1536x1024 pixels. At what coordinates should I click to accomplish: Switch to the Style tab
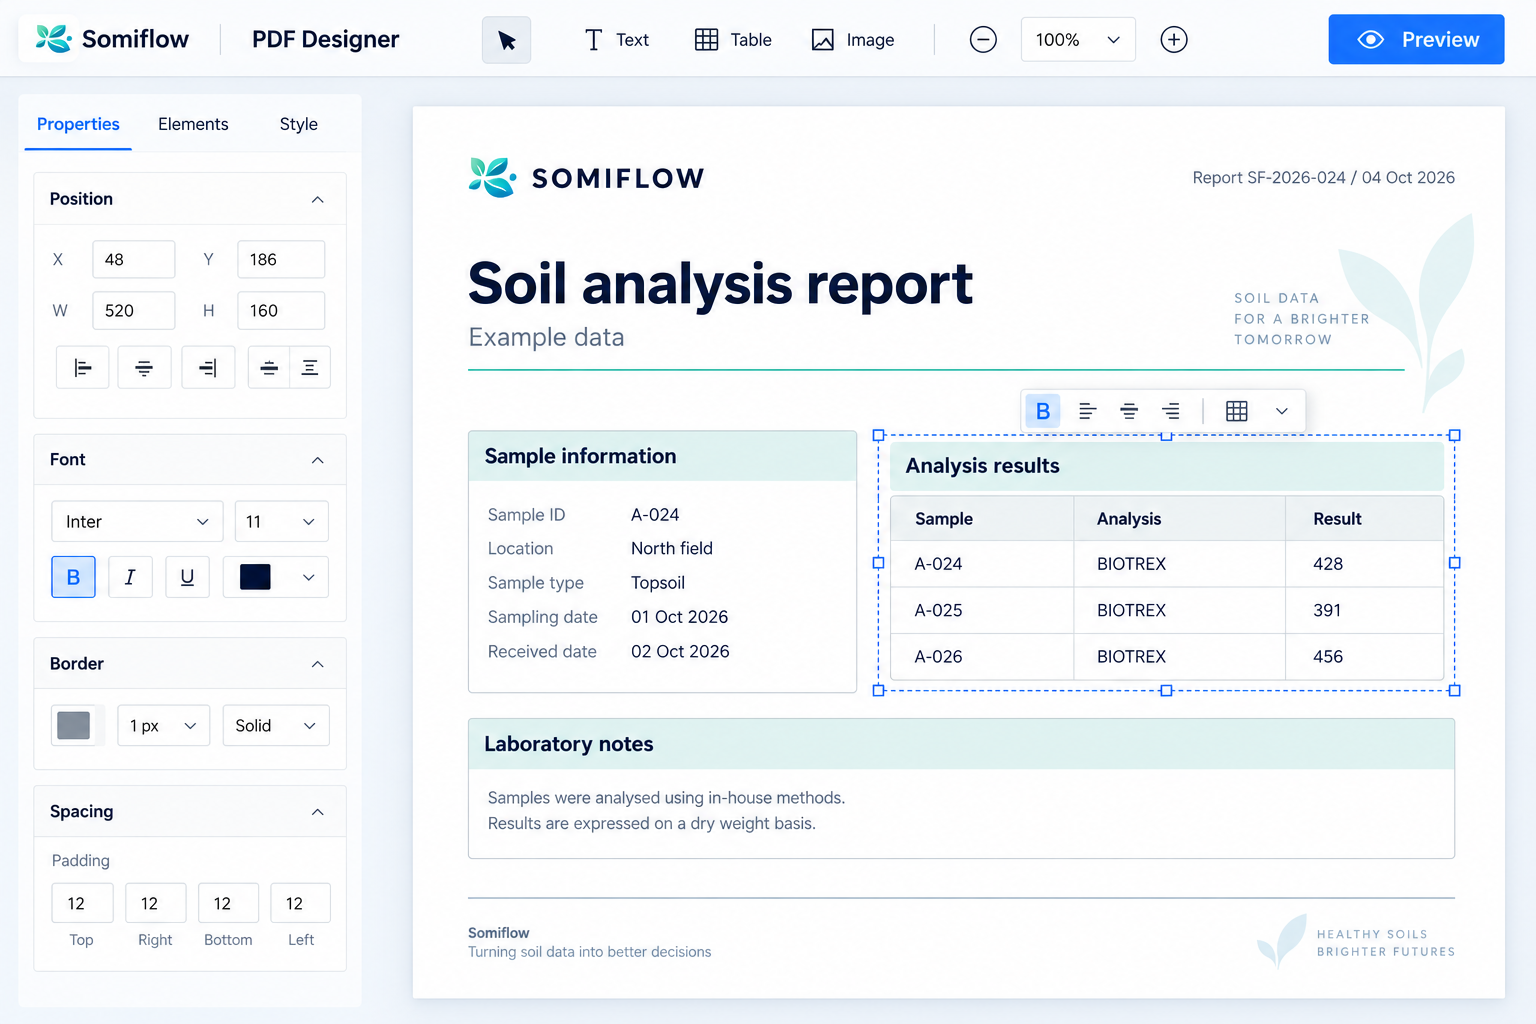click(298, 124)
